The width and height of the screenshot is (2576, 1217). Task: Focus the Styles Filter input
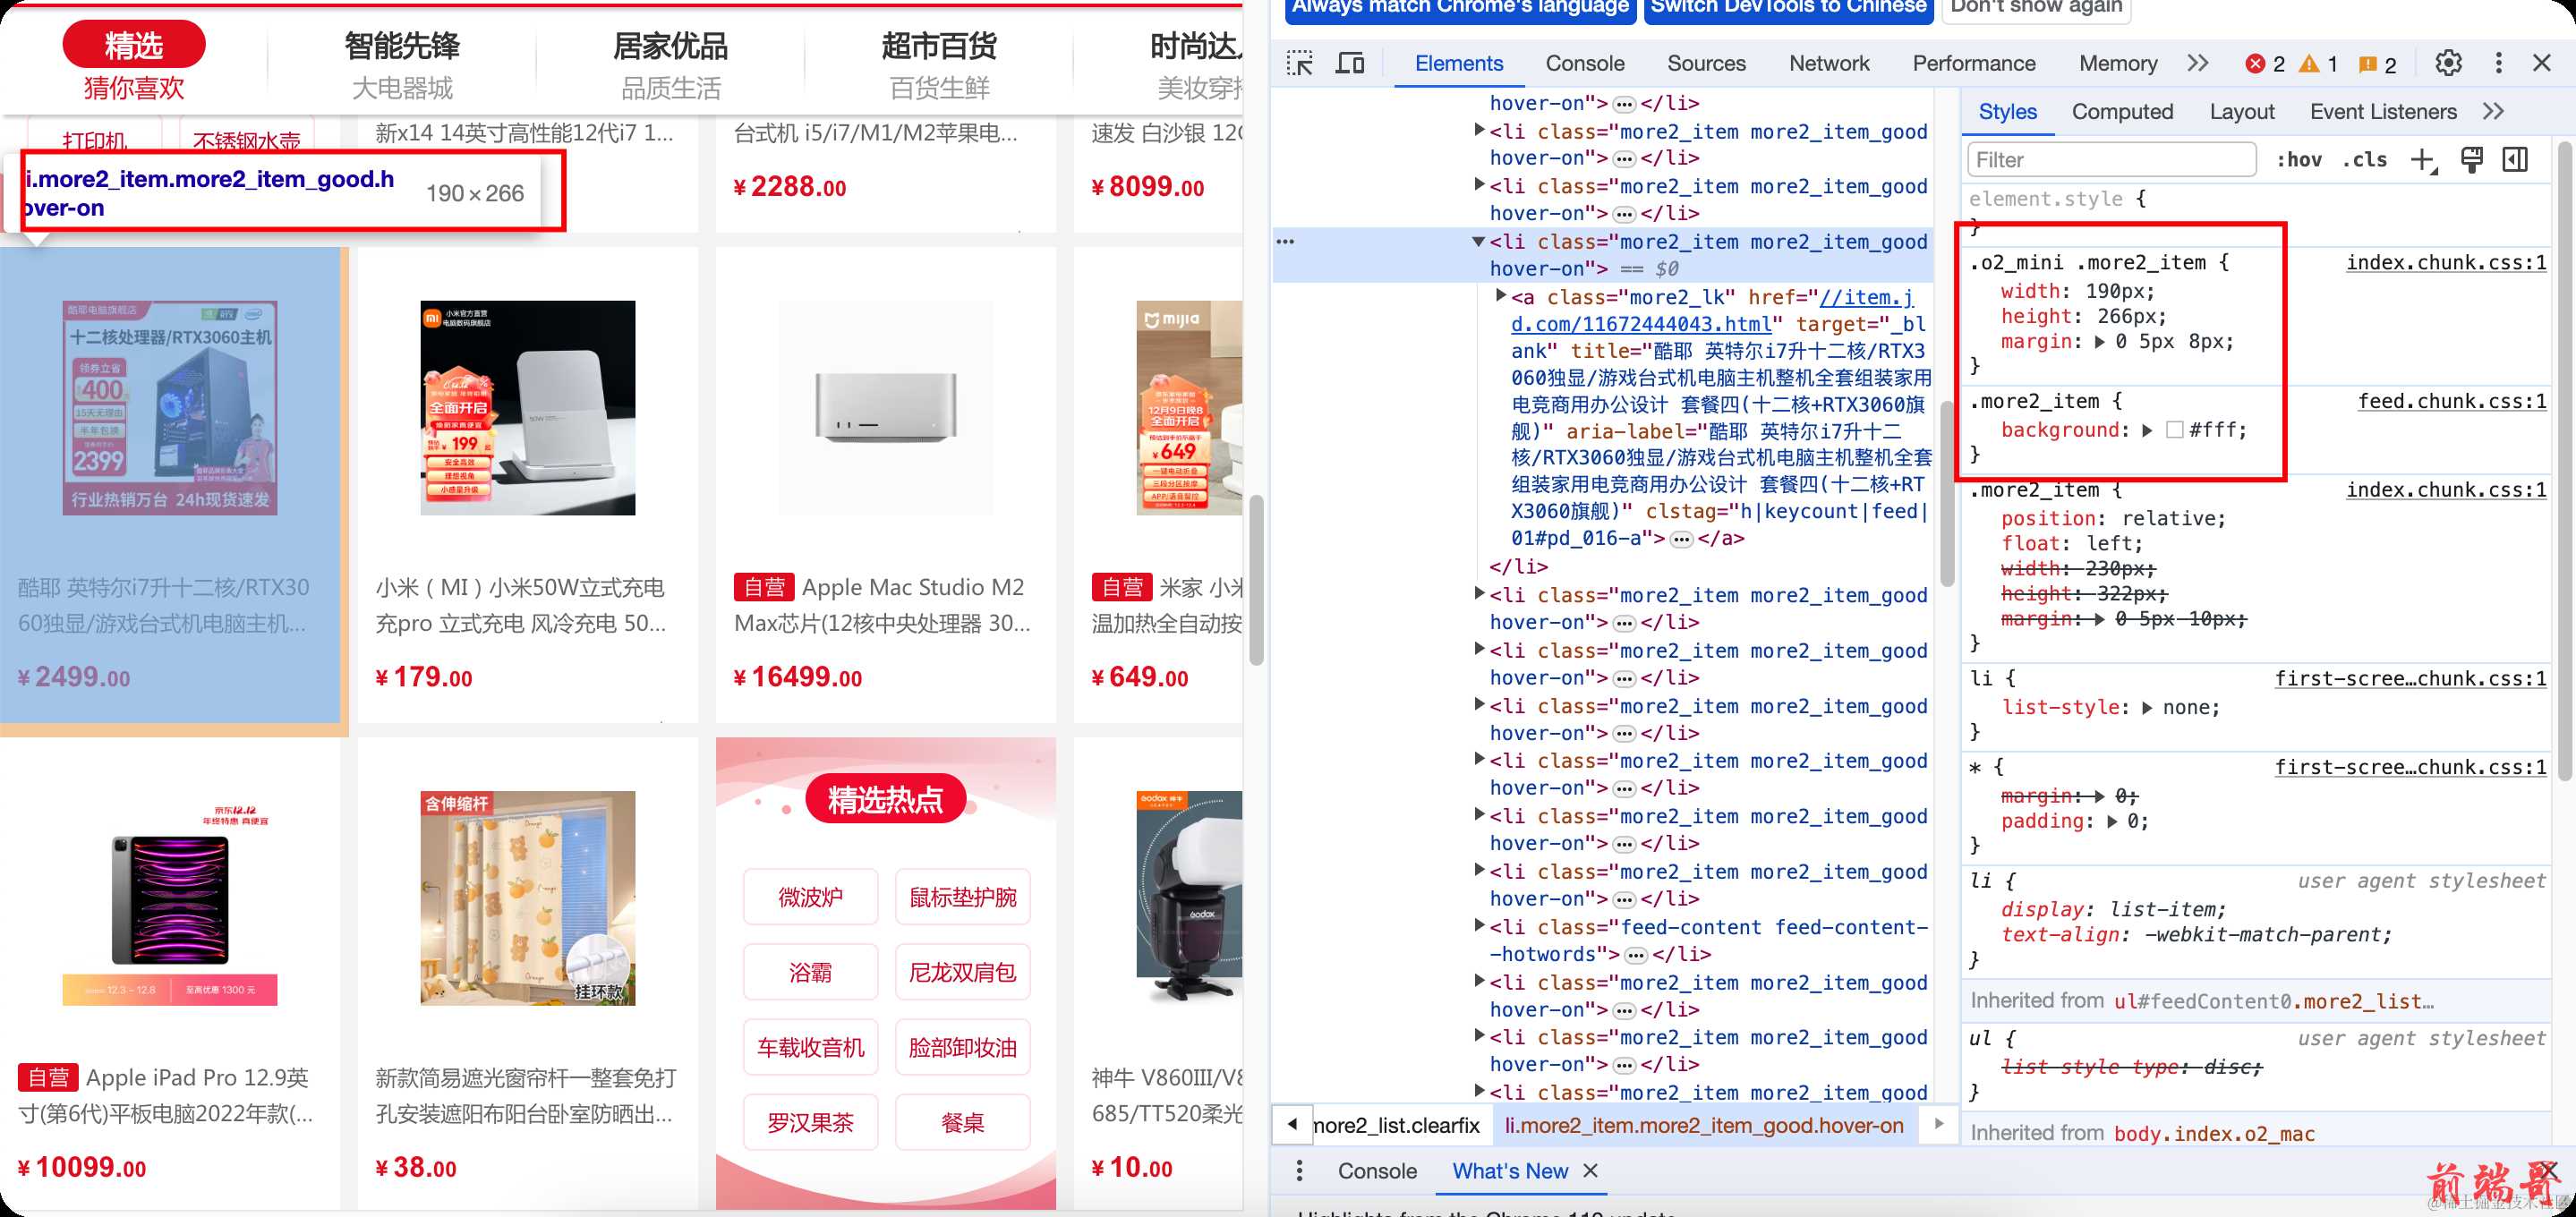pos(2111,160)
